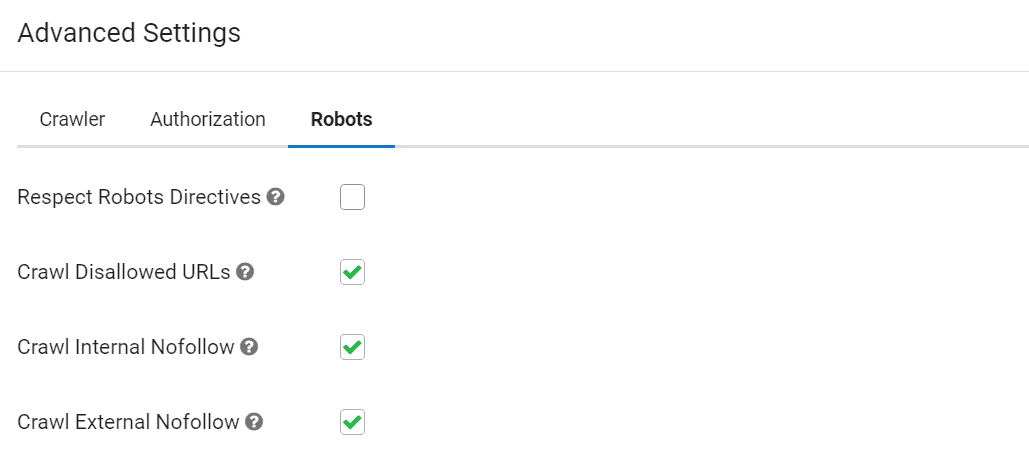Click the Advanced Settings heading

129,32
